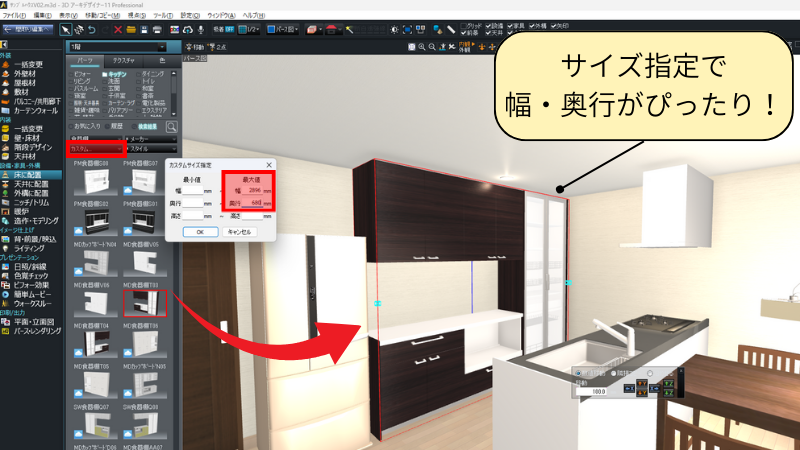Open ライティング lighting settings

(29, 248)
